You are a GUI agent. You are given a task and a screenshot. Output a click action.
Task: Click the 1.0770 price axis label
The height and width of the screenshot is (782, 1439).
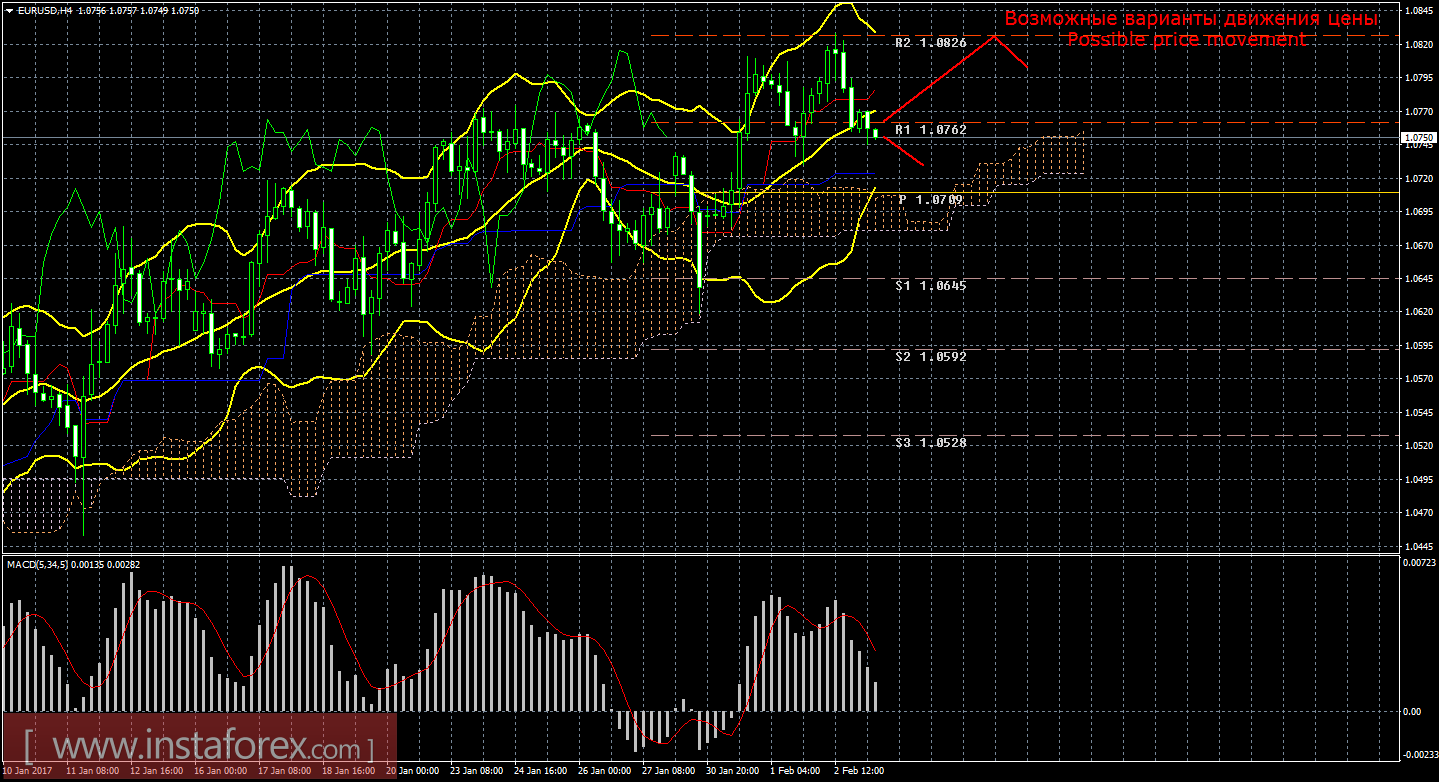[x=1418, y=112]
